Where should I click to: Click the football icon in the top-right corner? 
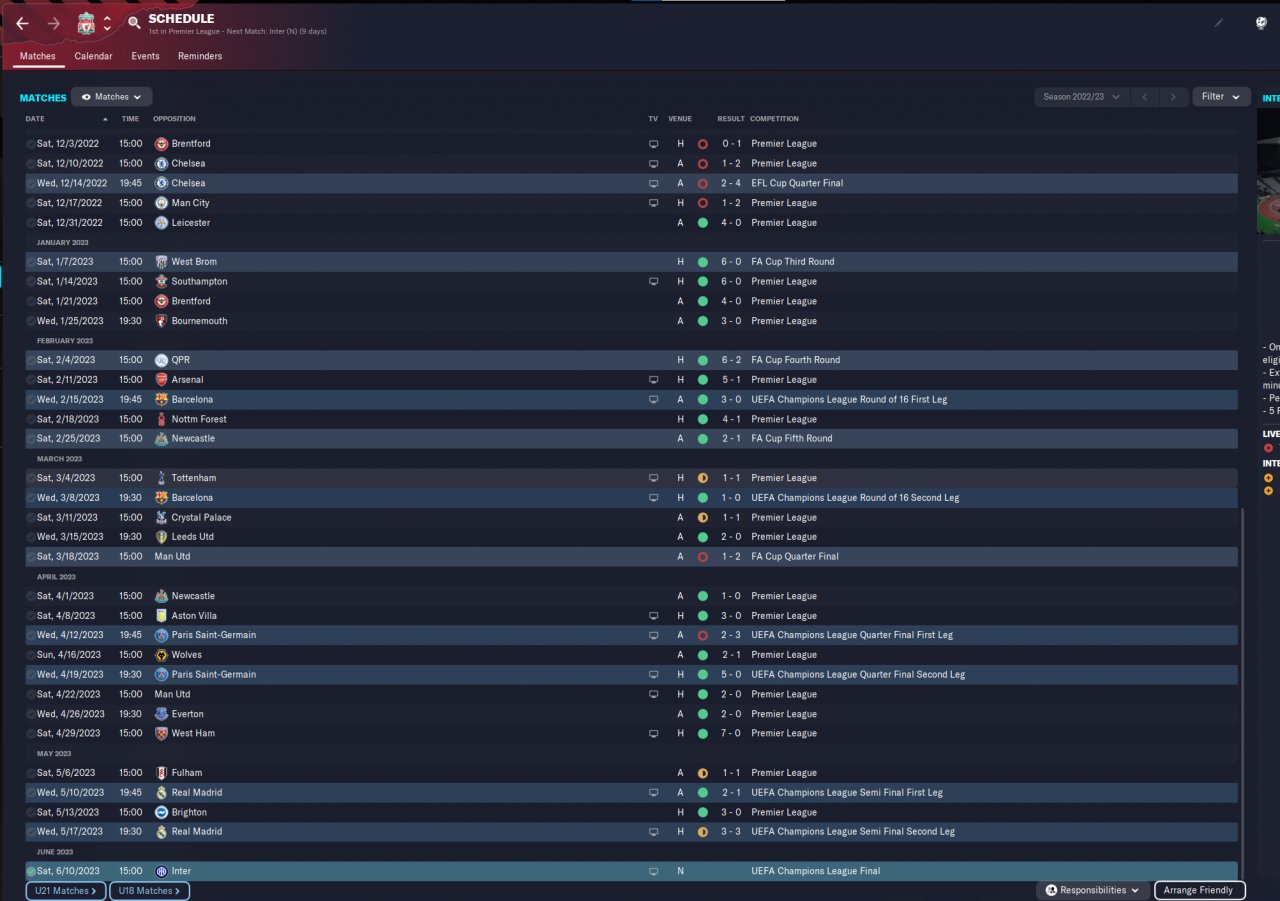pyautogui.click(x=1261, y=23)
